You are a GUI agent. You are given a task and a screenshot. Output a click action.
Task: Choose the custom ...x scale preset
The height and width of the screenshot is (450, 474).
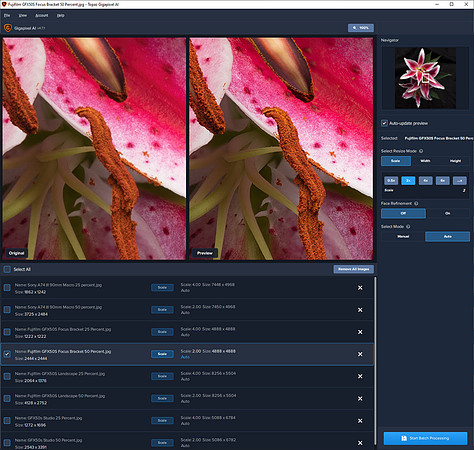coord(460,181)
